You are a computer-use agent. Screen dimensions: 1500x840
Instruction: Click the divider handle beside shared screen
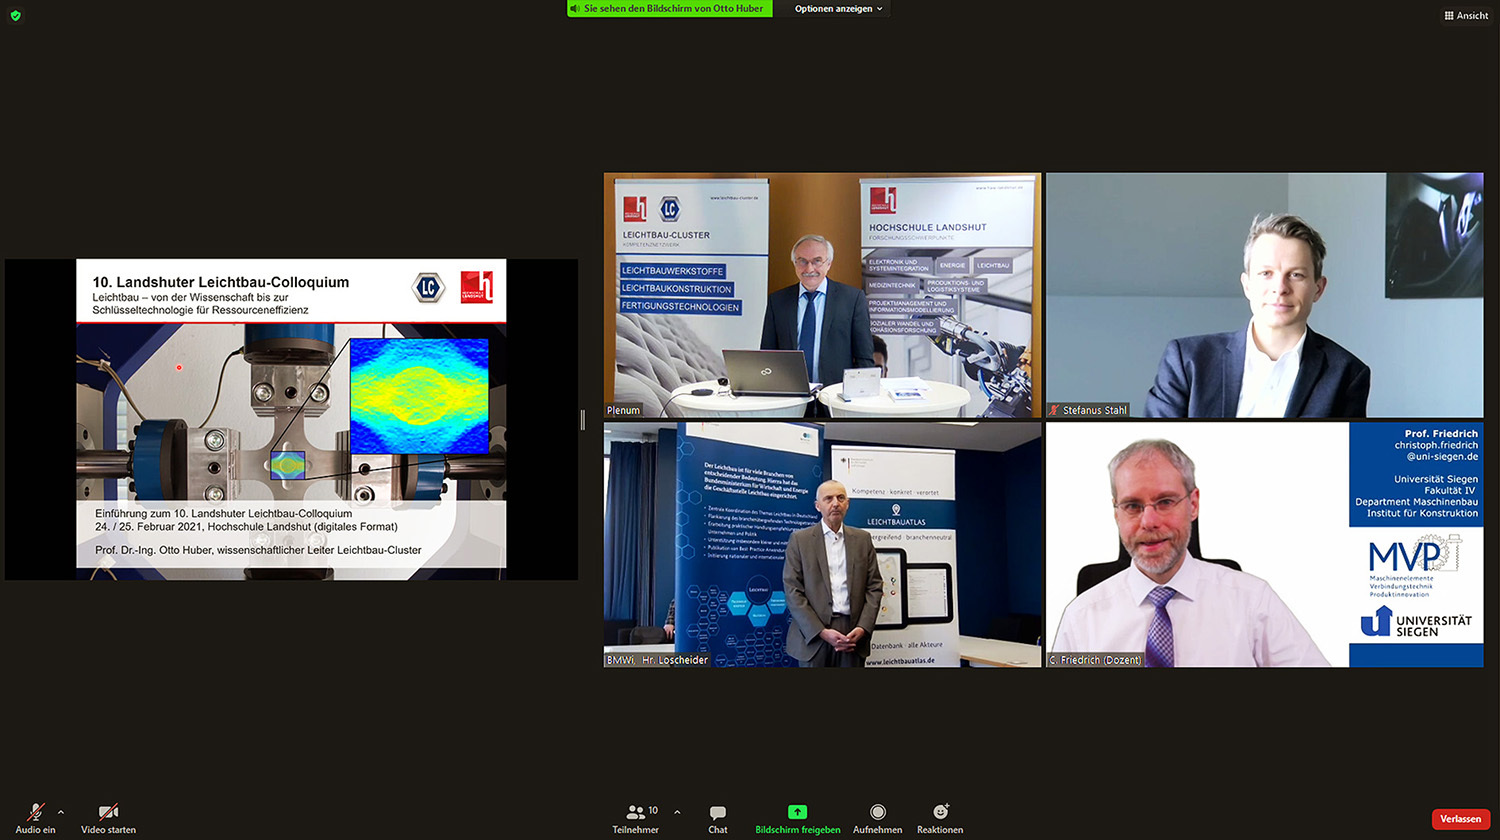coord(583,420)
